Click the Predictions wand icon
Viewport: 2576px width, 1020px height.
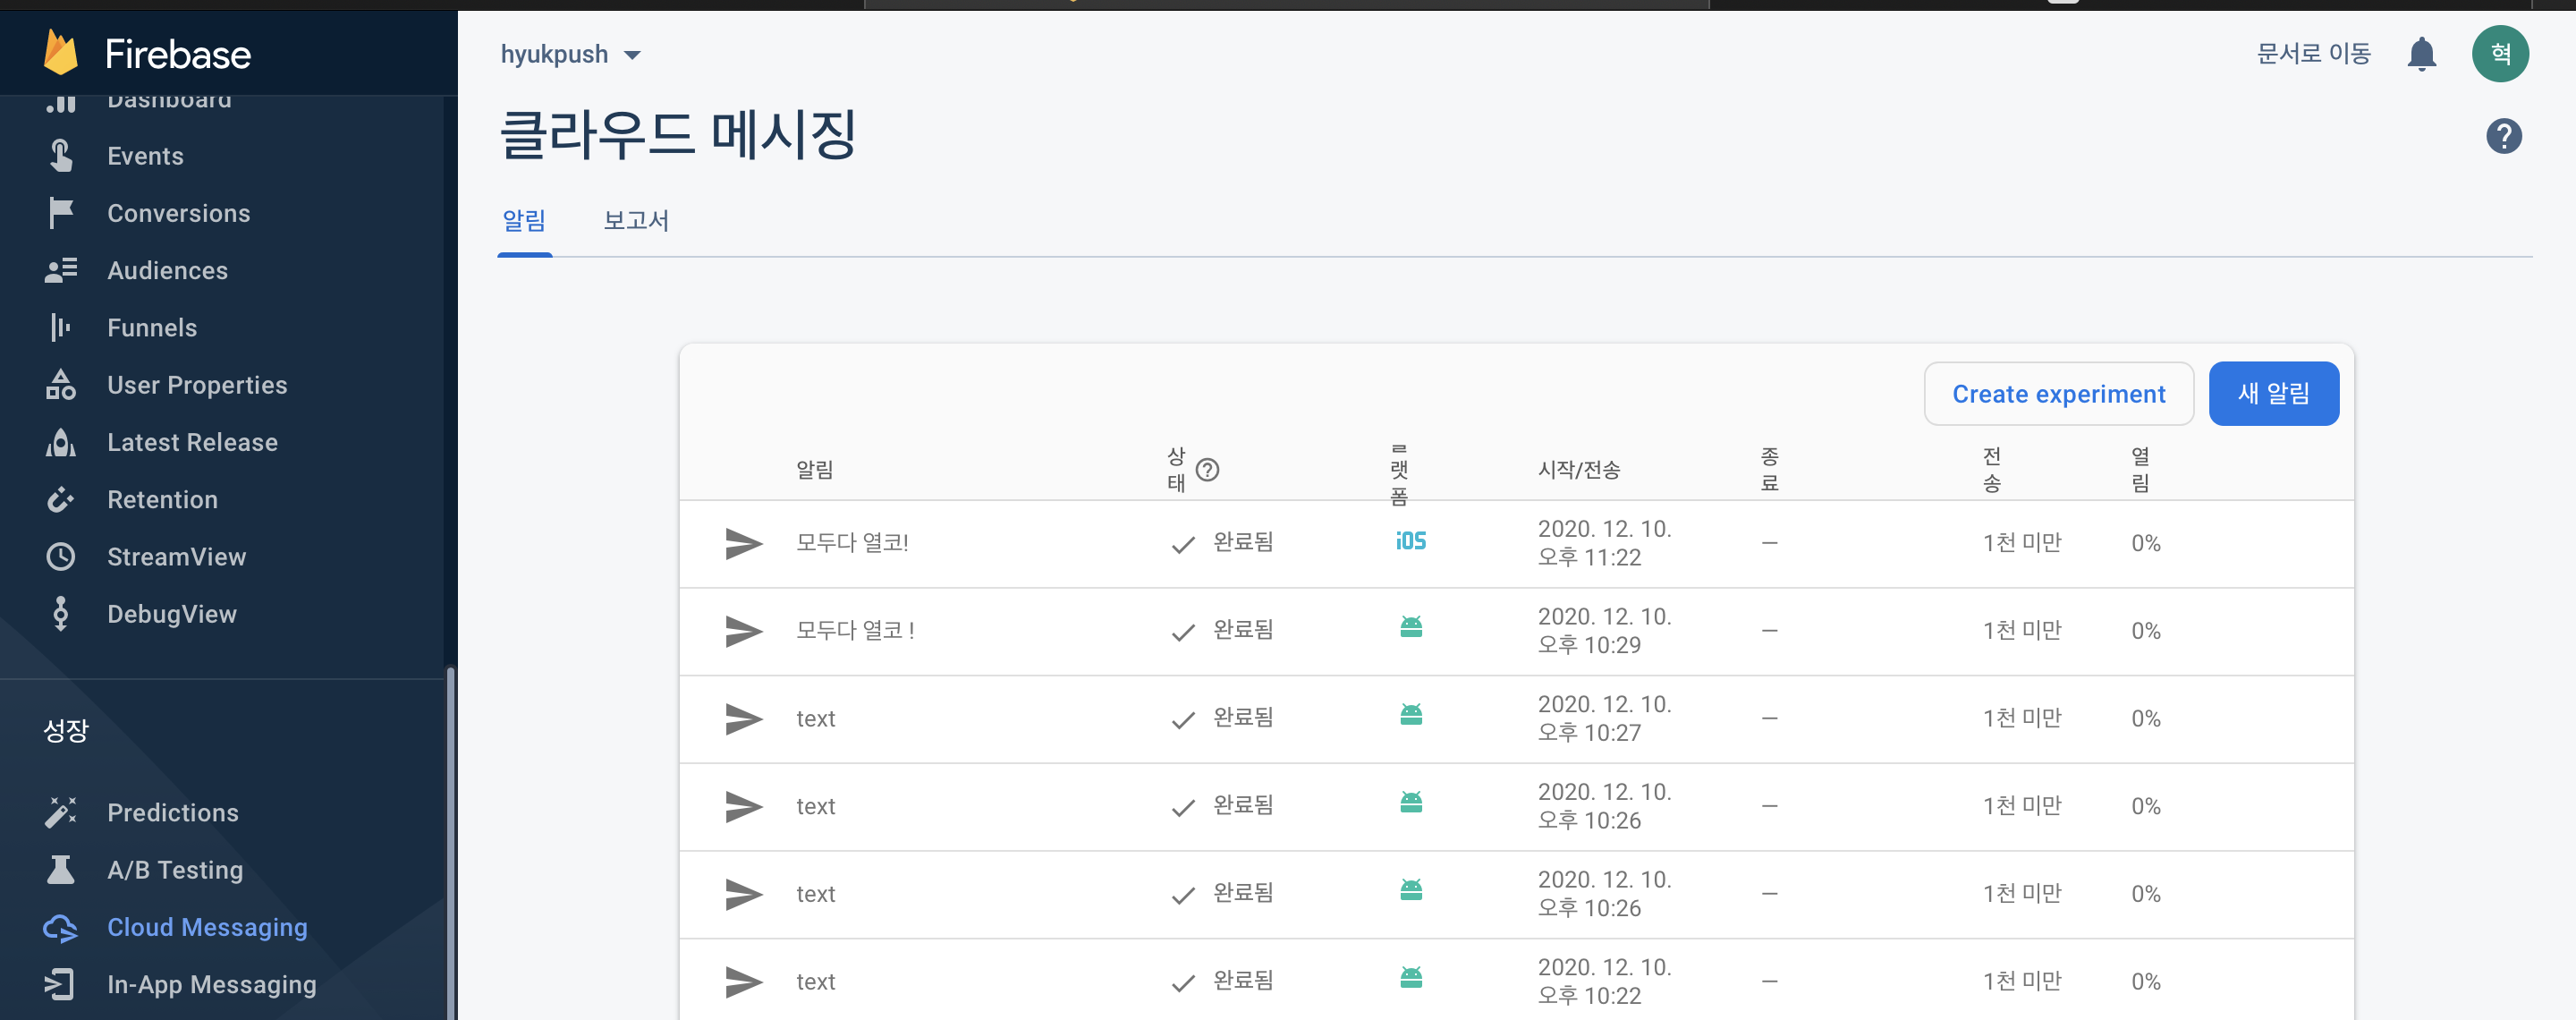pyautogui.click(x=61, y=812)
